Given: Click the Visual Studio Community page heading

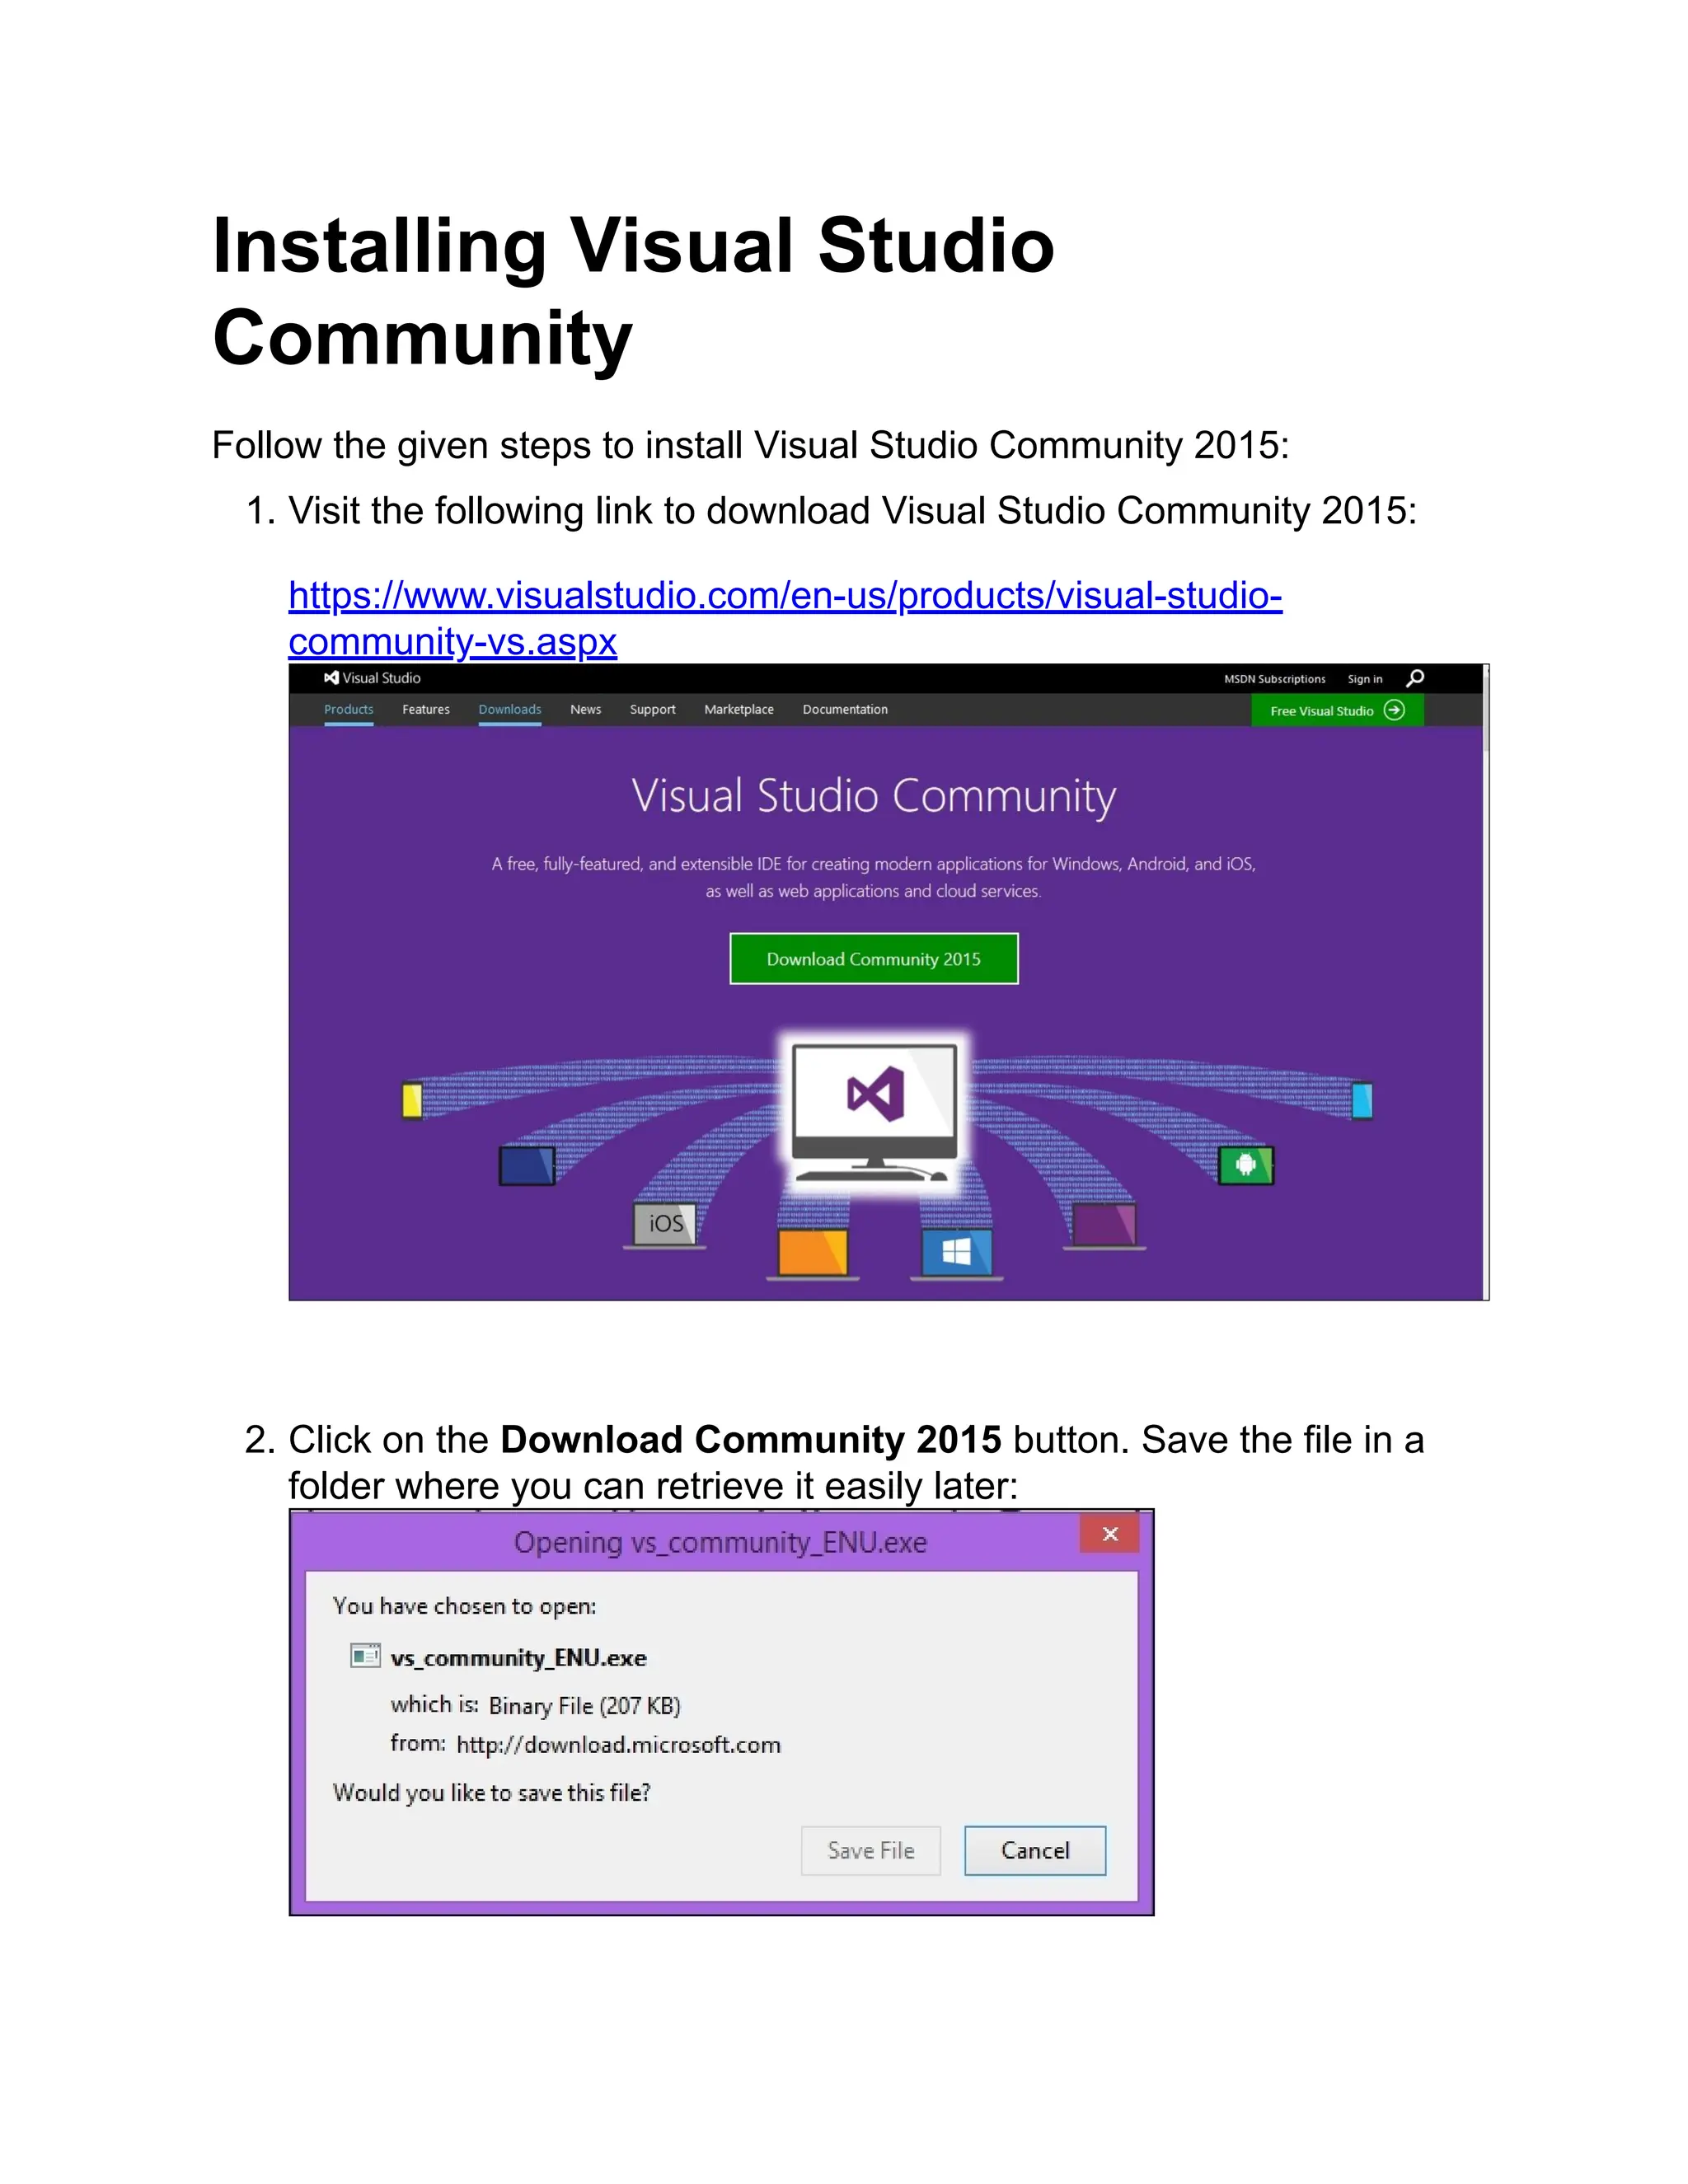Looking at the screenshot, I should pyautogui.click(x=874, y=797).
